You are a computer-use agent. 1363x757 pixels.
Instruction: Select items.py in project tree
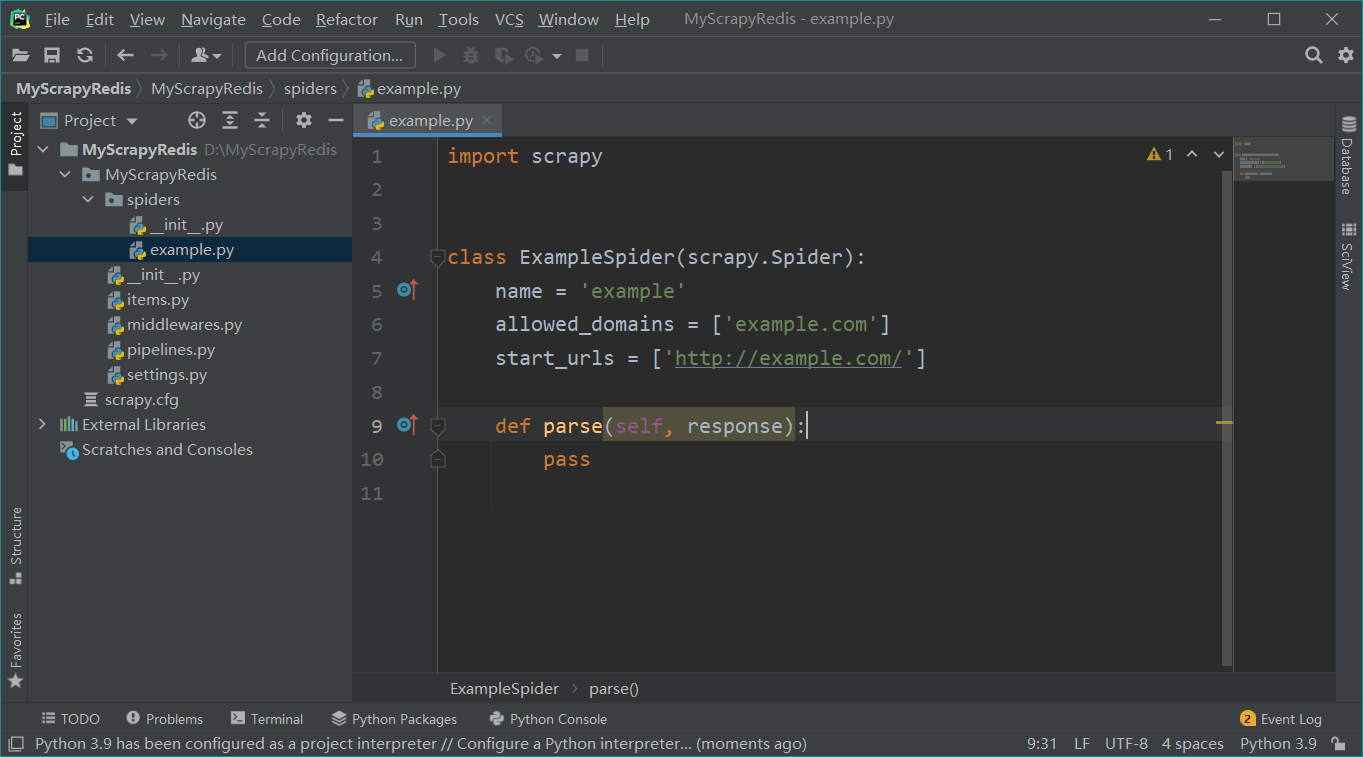tap(158, 300)
